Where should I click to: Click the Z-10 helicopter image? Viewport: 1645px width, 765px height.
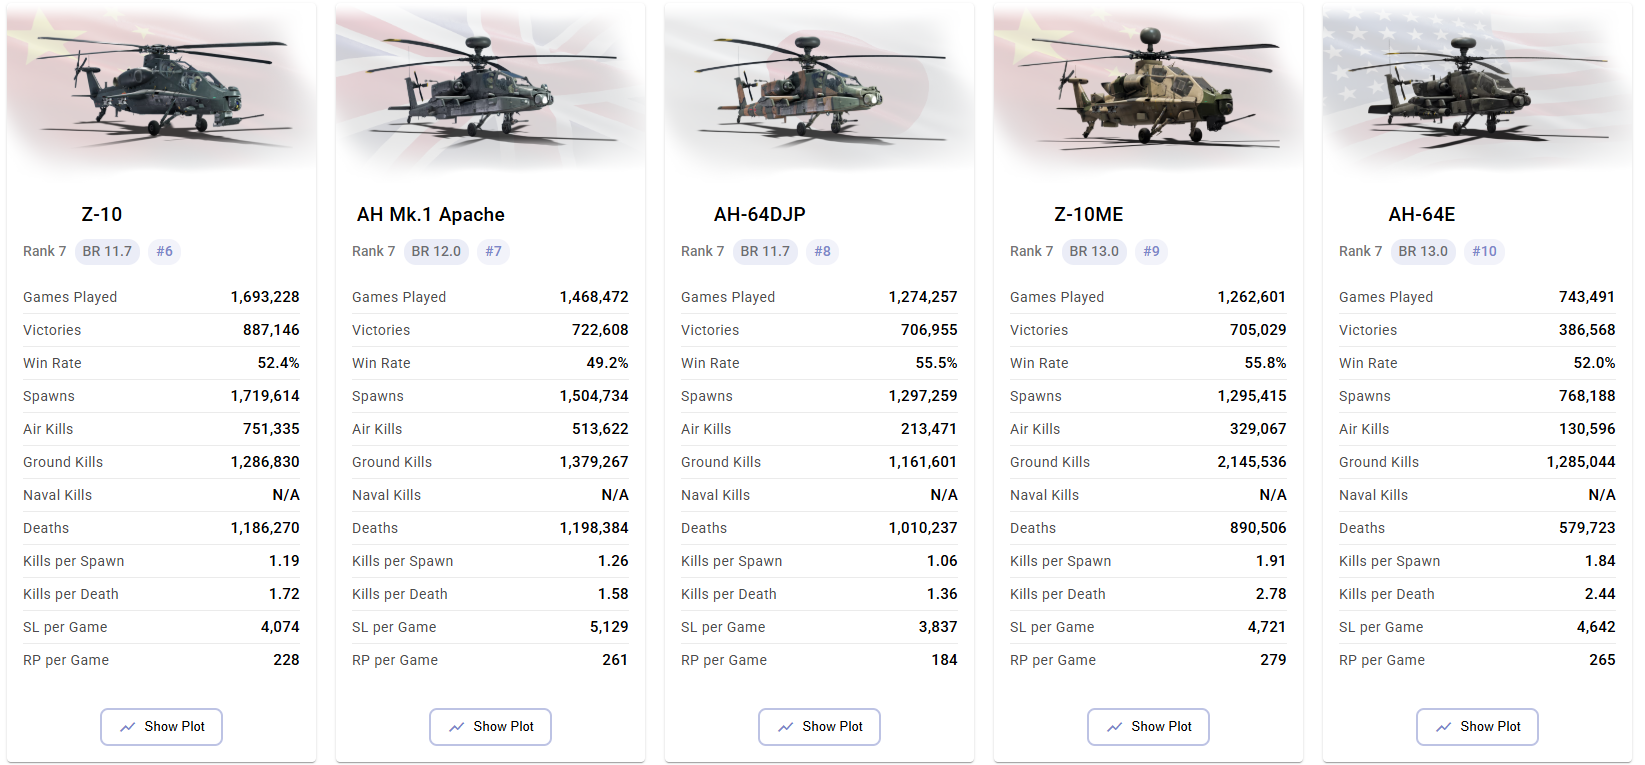tap(160, 88)
